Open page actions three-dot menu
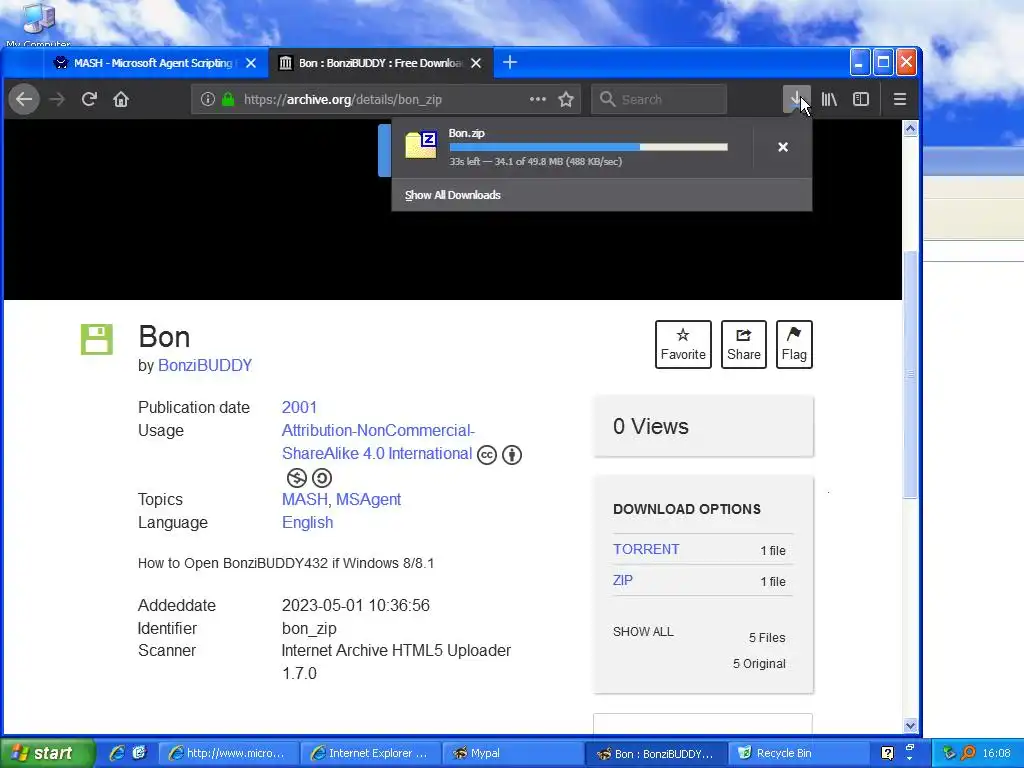The width and height of the screenshot is (1024, 768). (537, 99)
